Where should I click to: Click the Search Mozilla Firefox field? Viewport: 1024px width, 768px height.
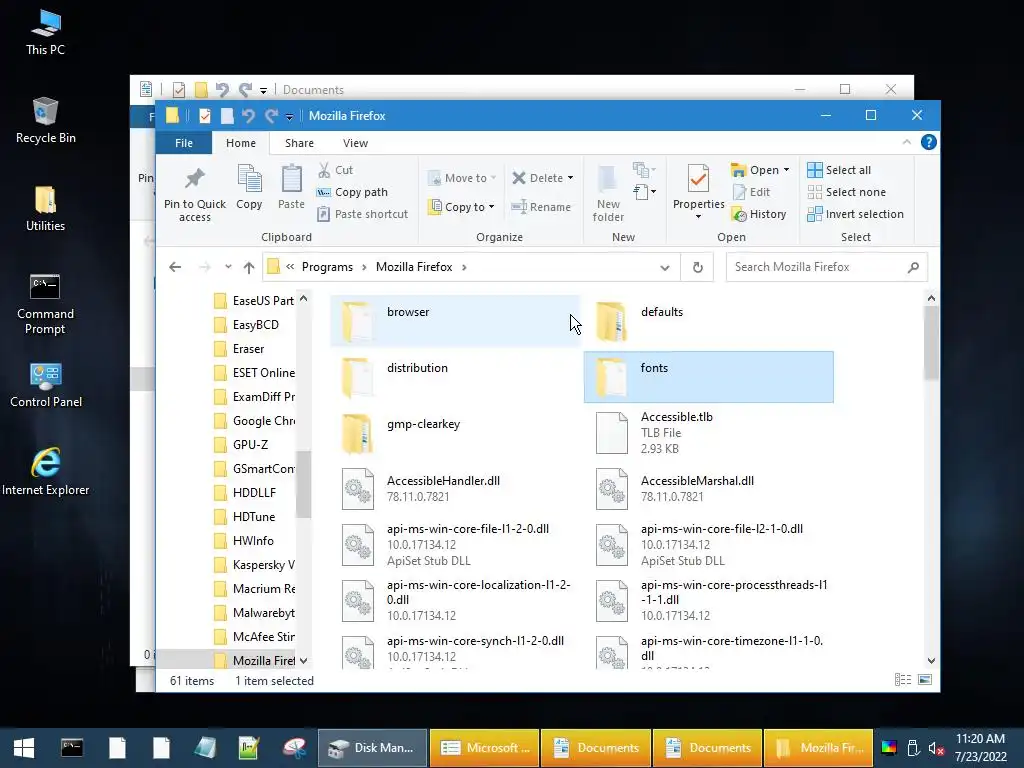tap(826, 267)
